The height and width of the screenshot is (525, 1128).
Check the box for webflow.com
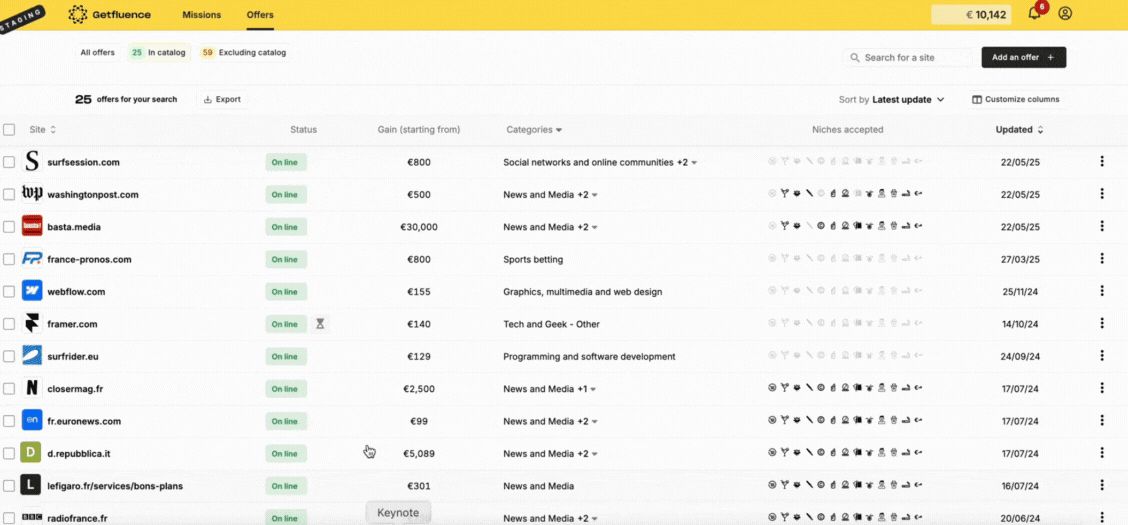(9, 292)
